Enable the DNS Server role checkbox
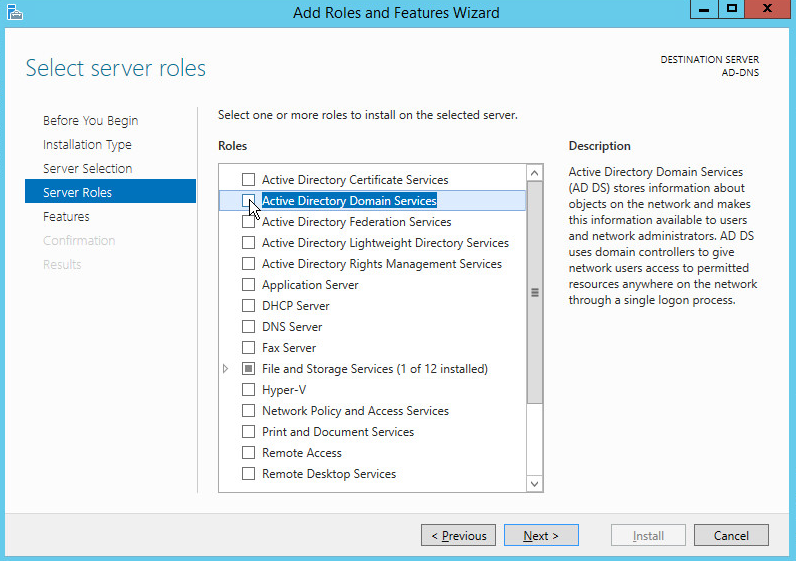Screen dimensions: 796x561 249,327
